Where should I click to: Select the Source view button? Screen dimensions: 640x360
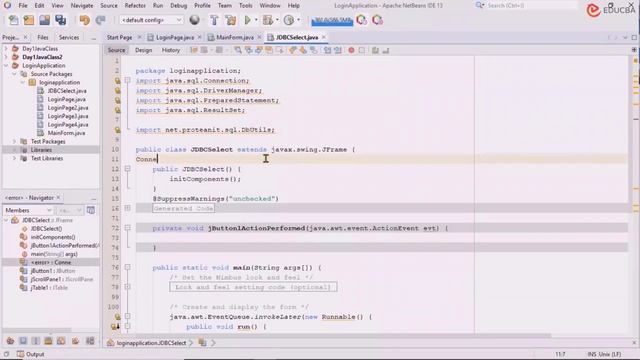[x=116, y=50]
